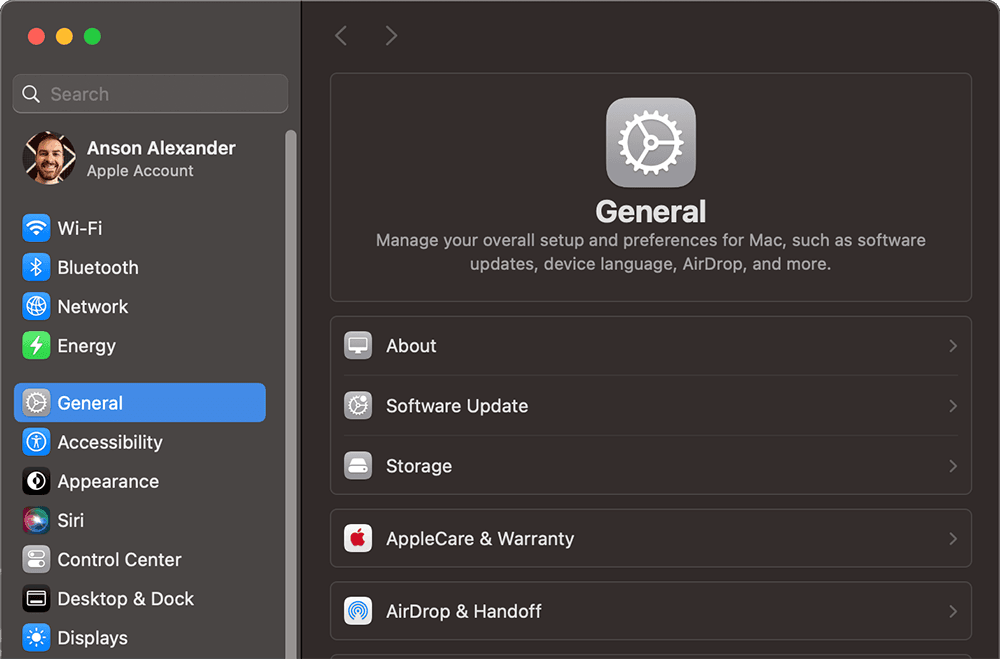Click Anson Alexander's Apple Account entry

[150, 157]
